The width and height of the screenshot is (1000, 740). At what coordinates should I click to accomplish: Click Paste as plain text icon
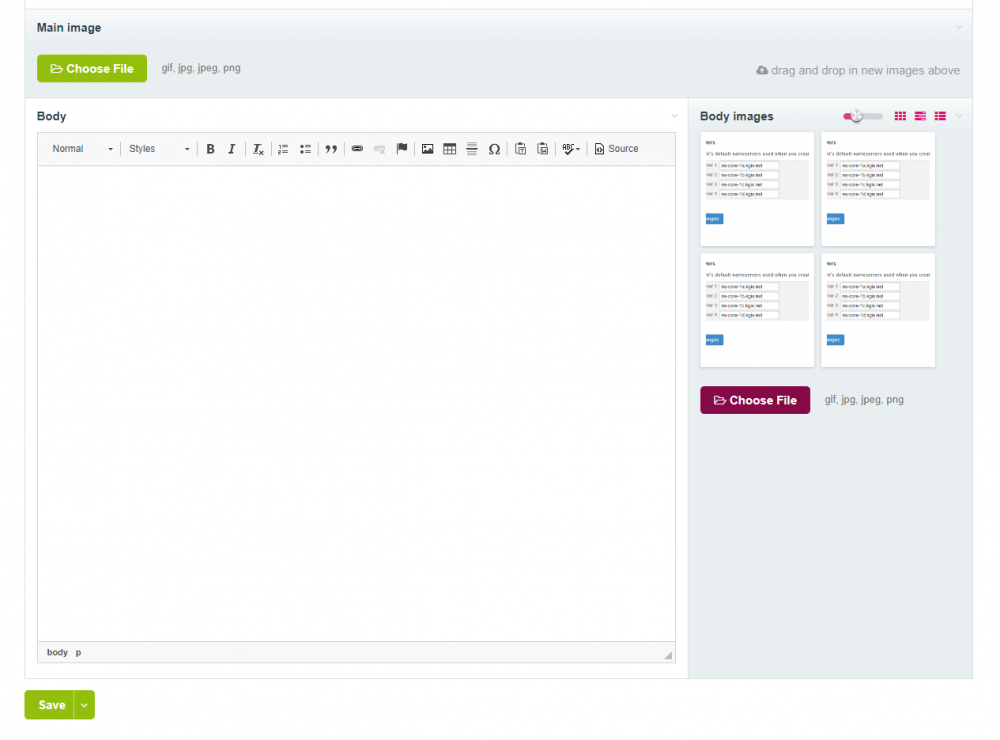tap(520, 149)
